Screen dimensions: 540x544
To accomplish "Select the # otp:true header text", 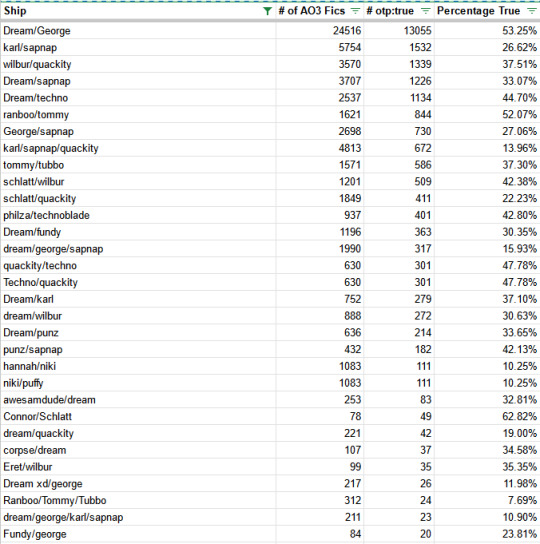I will click(x=390, y=11).
